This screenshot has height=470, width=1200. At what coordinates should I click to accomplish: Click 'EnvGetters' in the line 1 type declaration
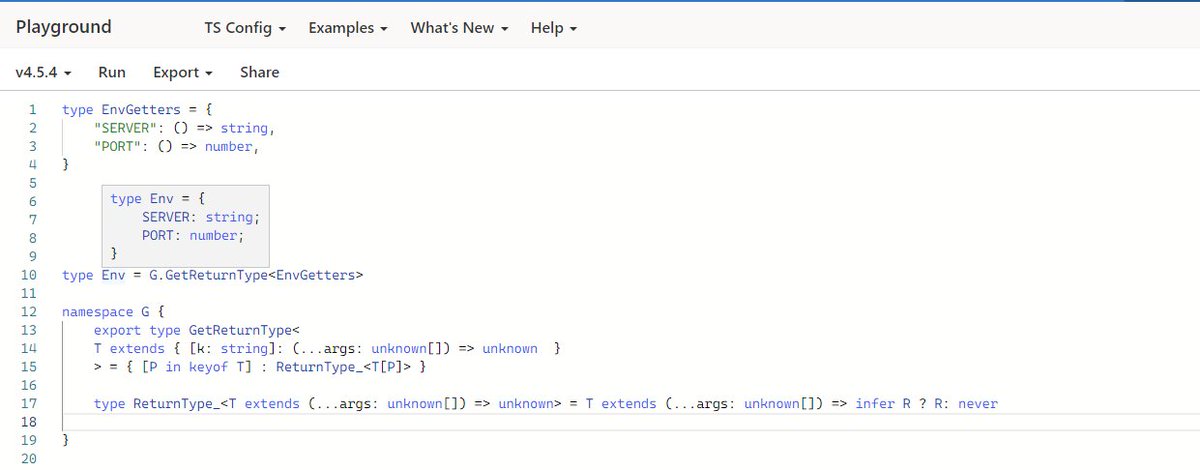[x=141, y=110]
